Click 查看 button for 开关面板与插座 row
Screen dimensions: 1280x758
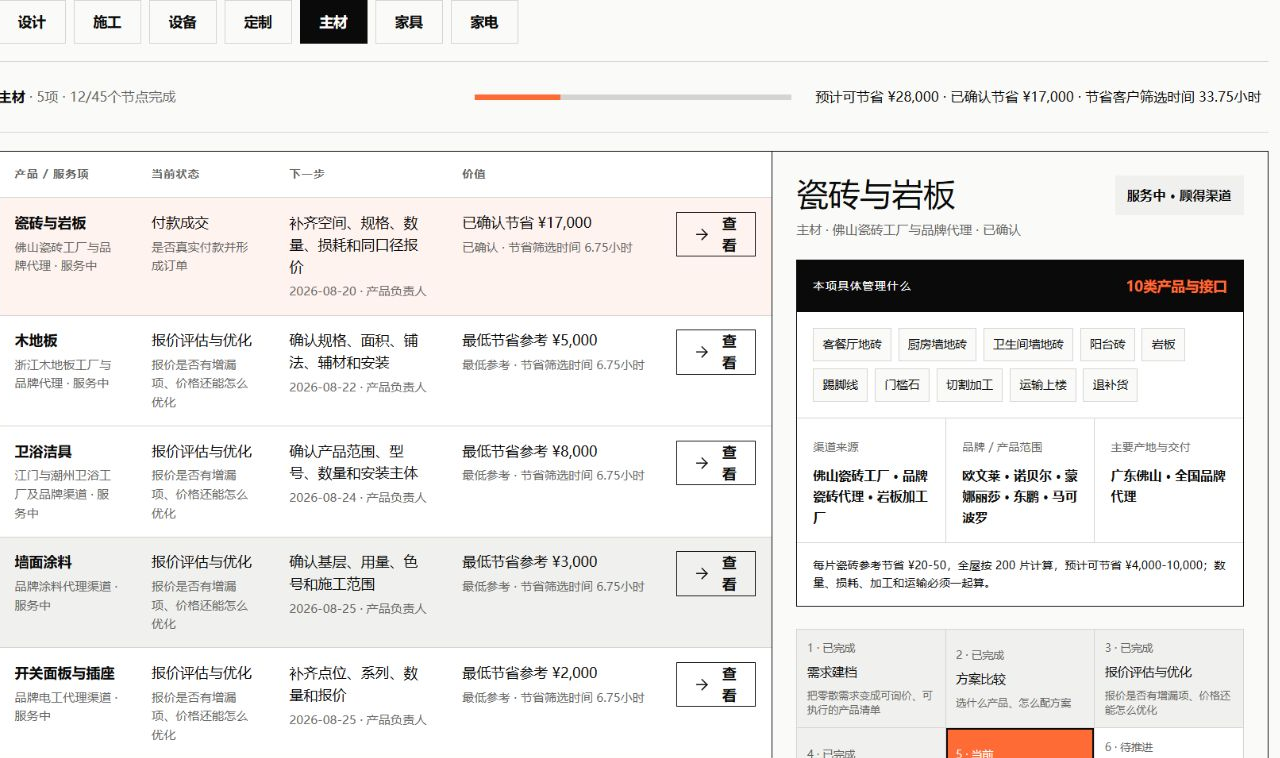click(x=716, y=684)
